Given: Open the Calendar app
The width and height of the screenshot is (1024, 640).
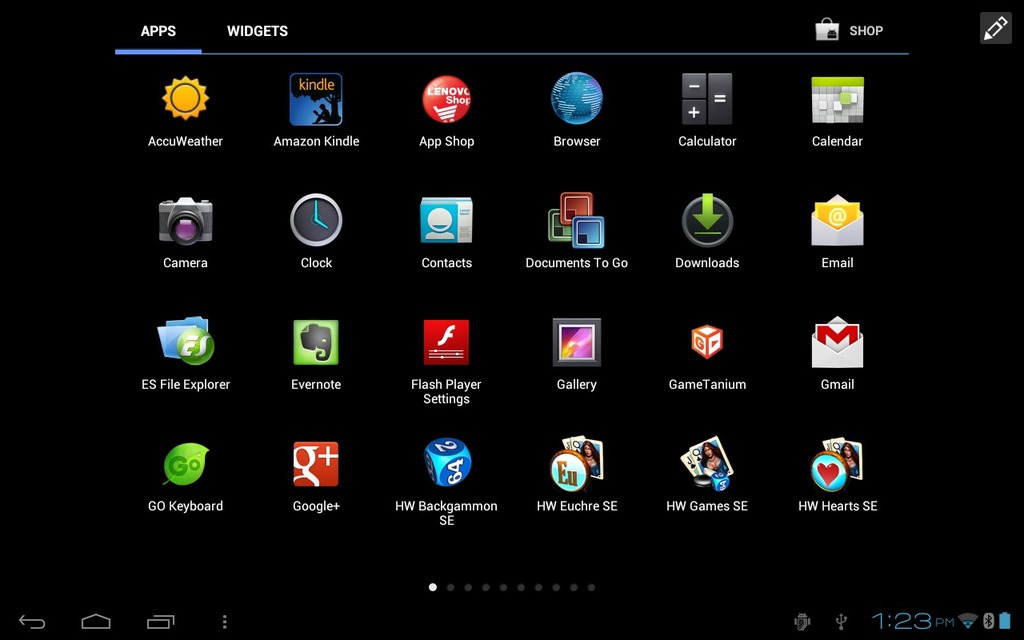Looking at the screenshot, I should click(837, 100).
